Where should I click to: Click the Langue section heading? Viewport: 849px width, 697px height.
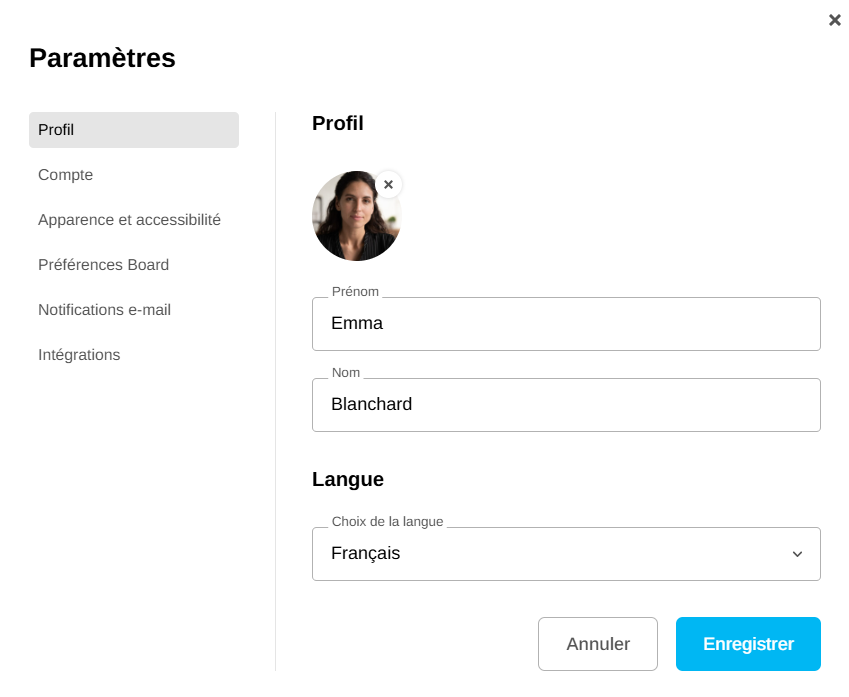click(x=348, y=479)
